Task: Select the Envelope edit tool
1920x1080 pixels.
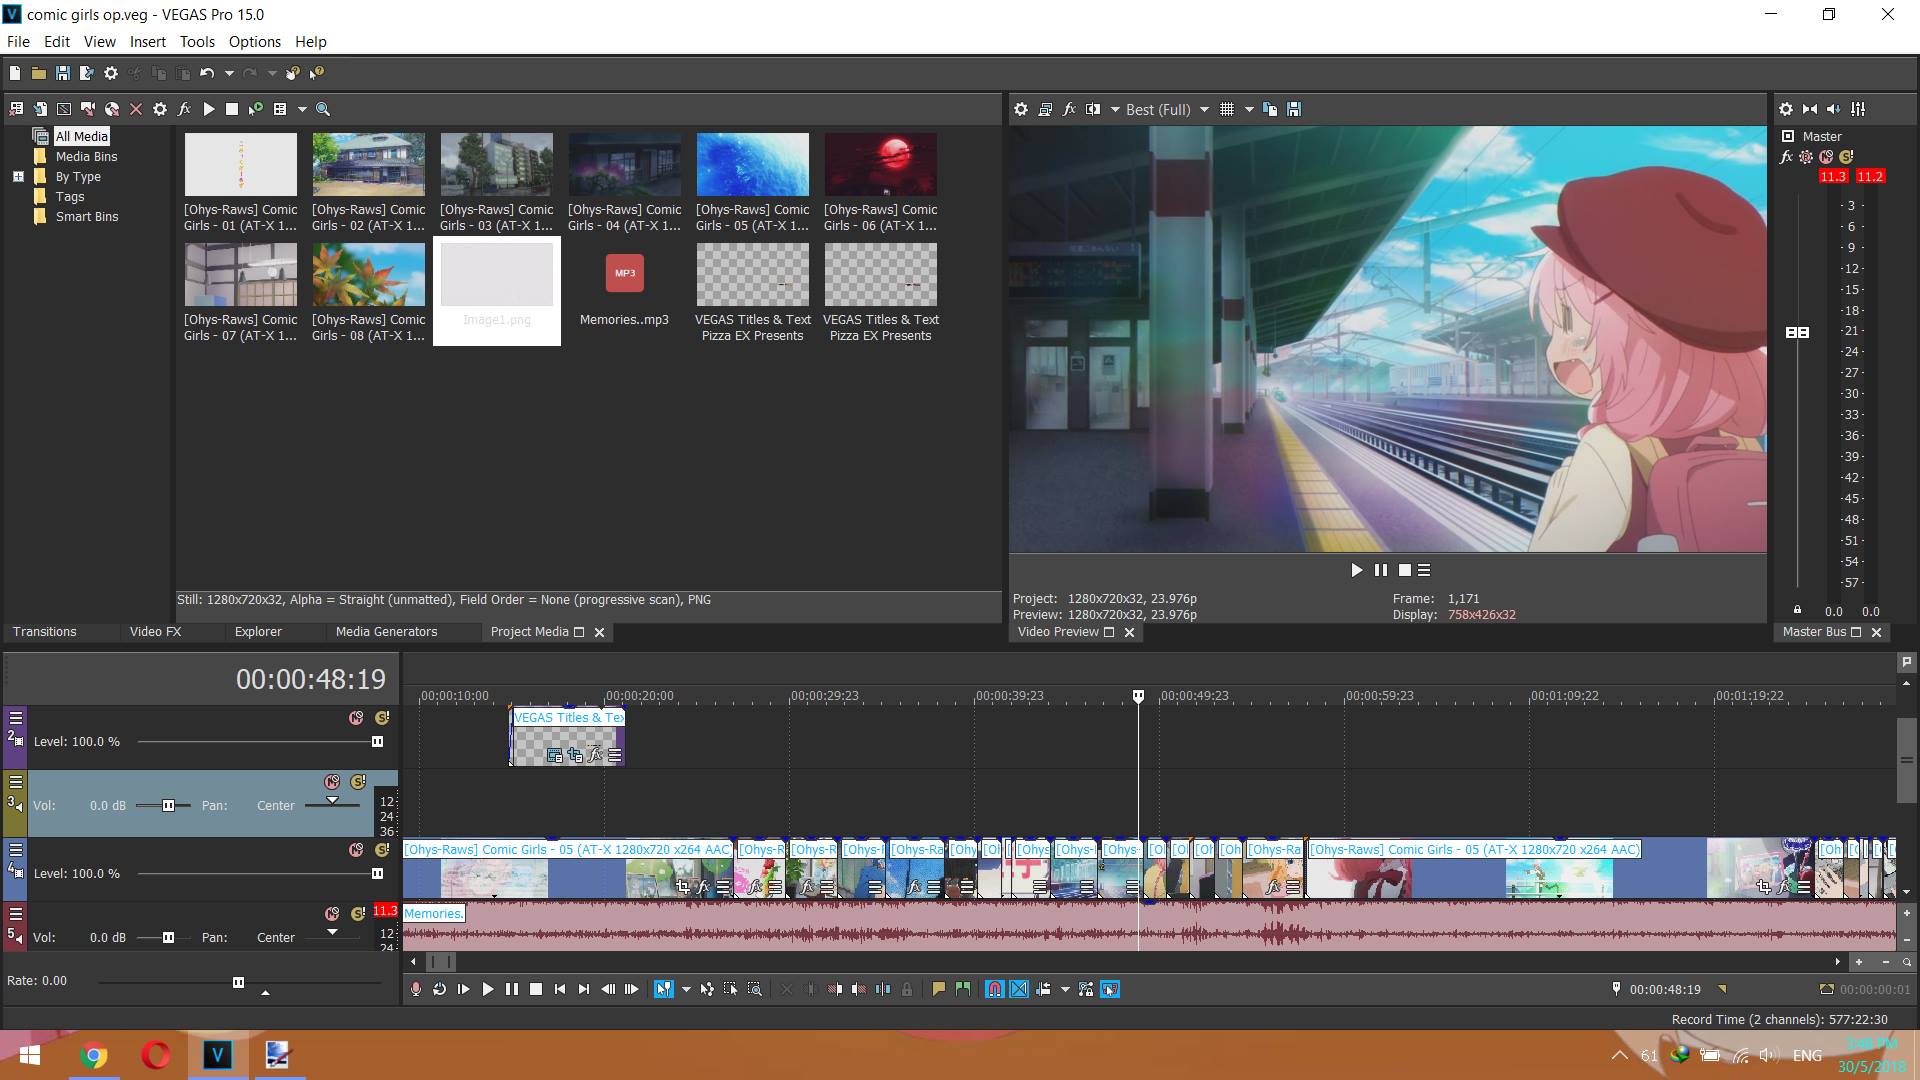Action: pyautogui.click(x=707, y=989)
